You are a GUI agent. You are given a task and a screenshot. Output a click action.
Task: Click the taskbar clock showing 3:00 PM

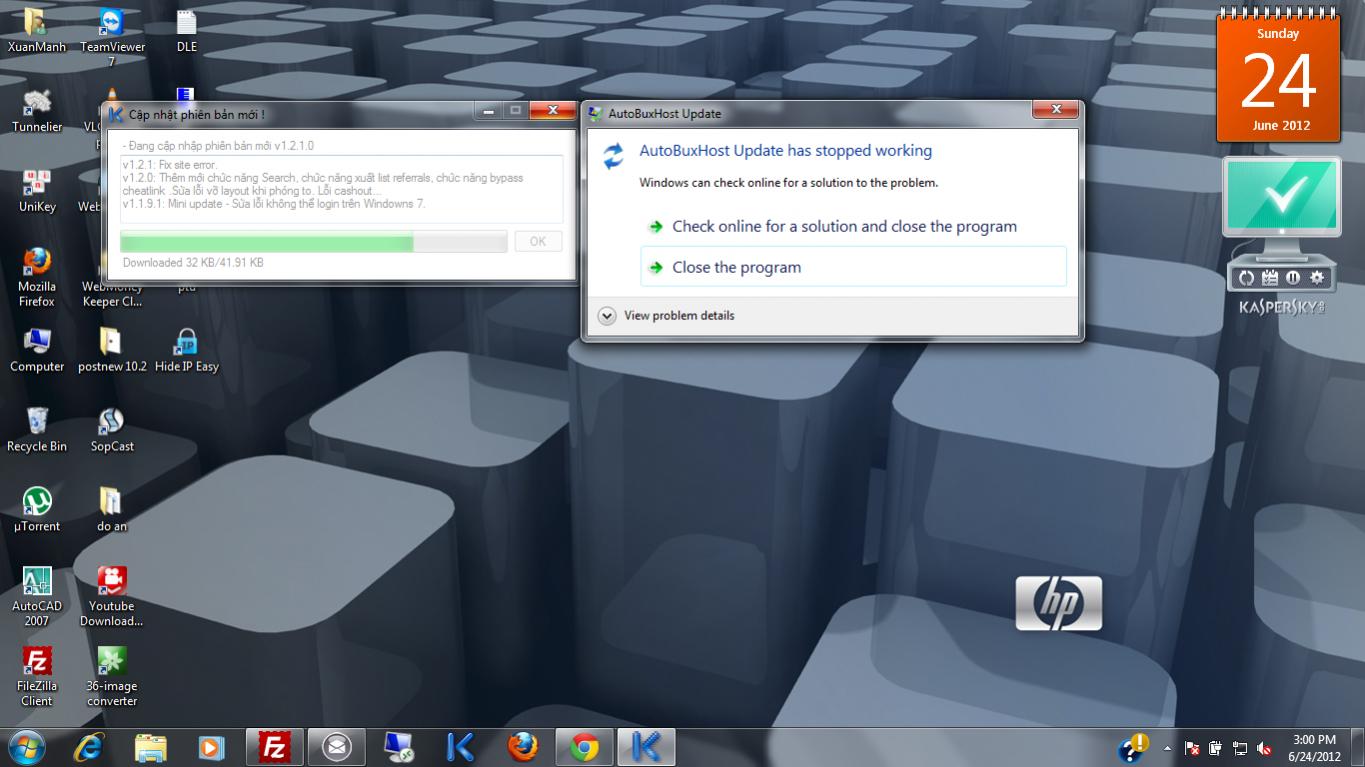point(1314,747)
